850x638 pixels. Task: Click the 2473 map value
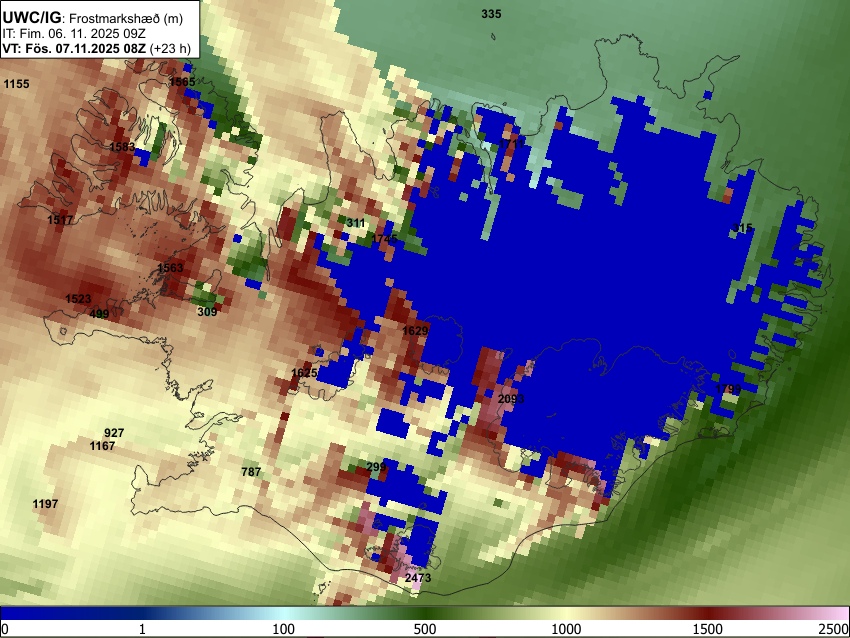click(418, 577)
